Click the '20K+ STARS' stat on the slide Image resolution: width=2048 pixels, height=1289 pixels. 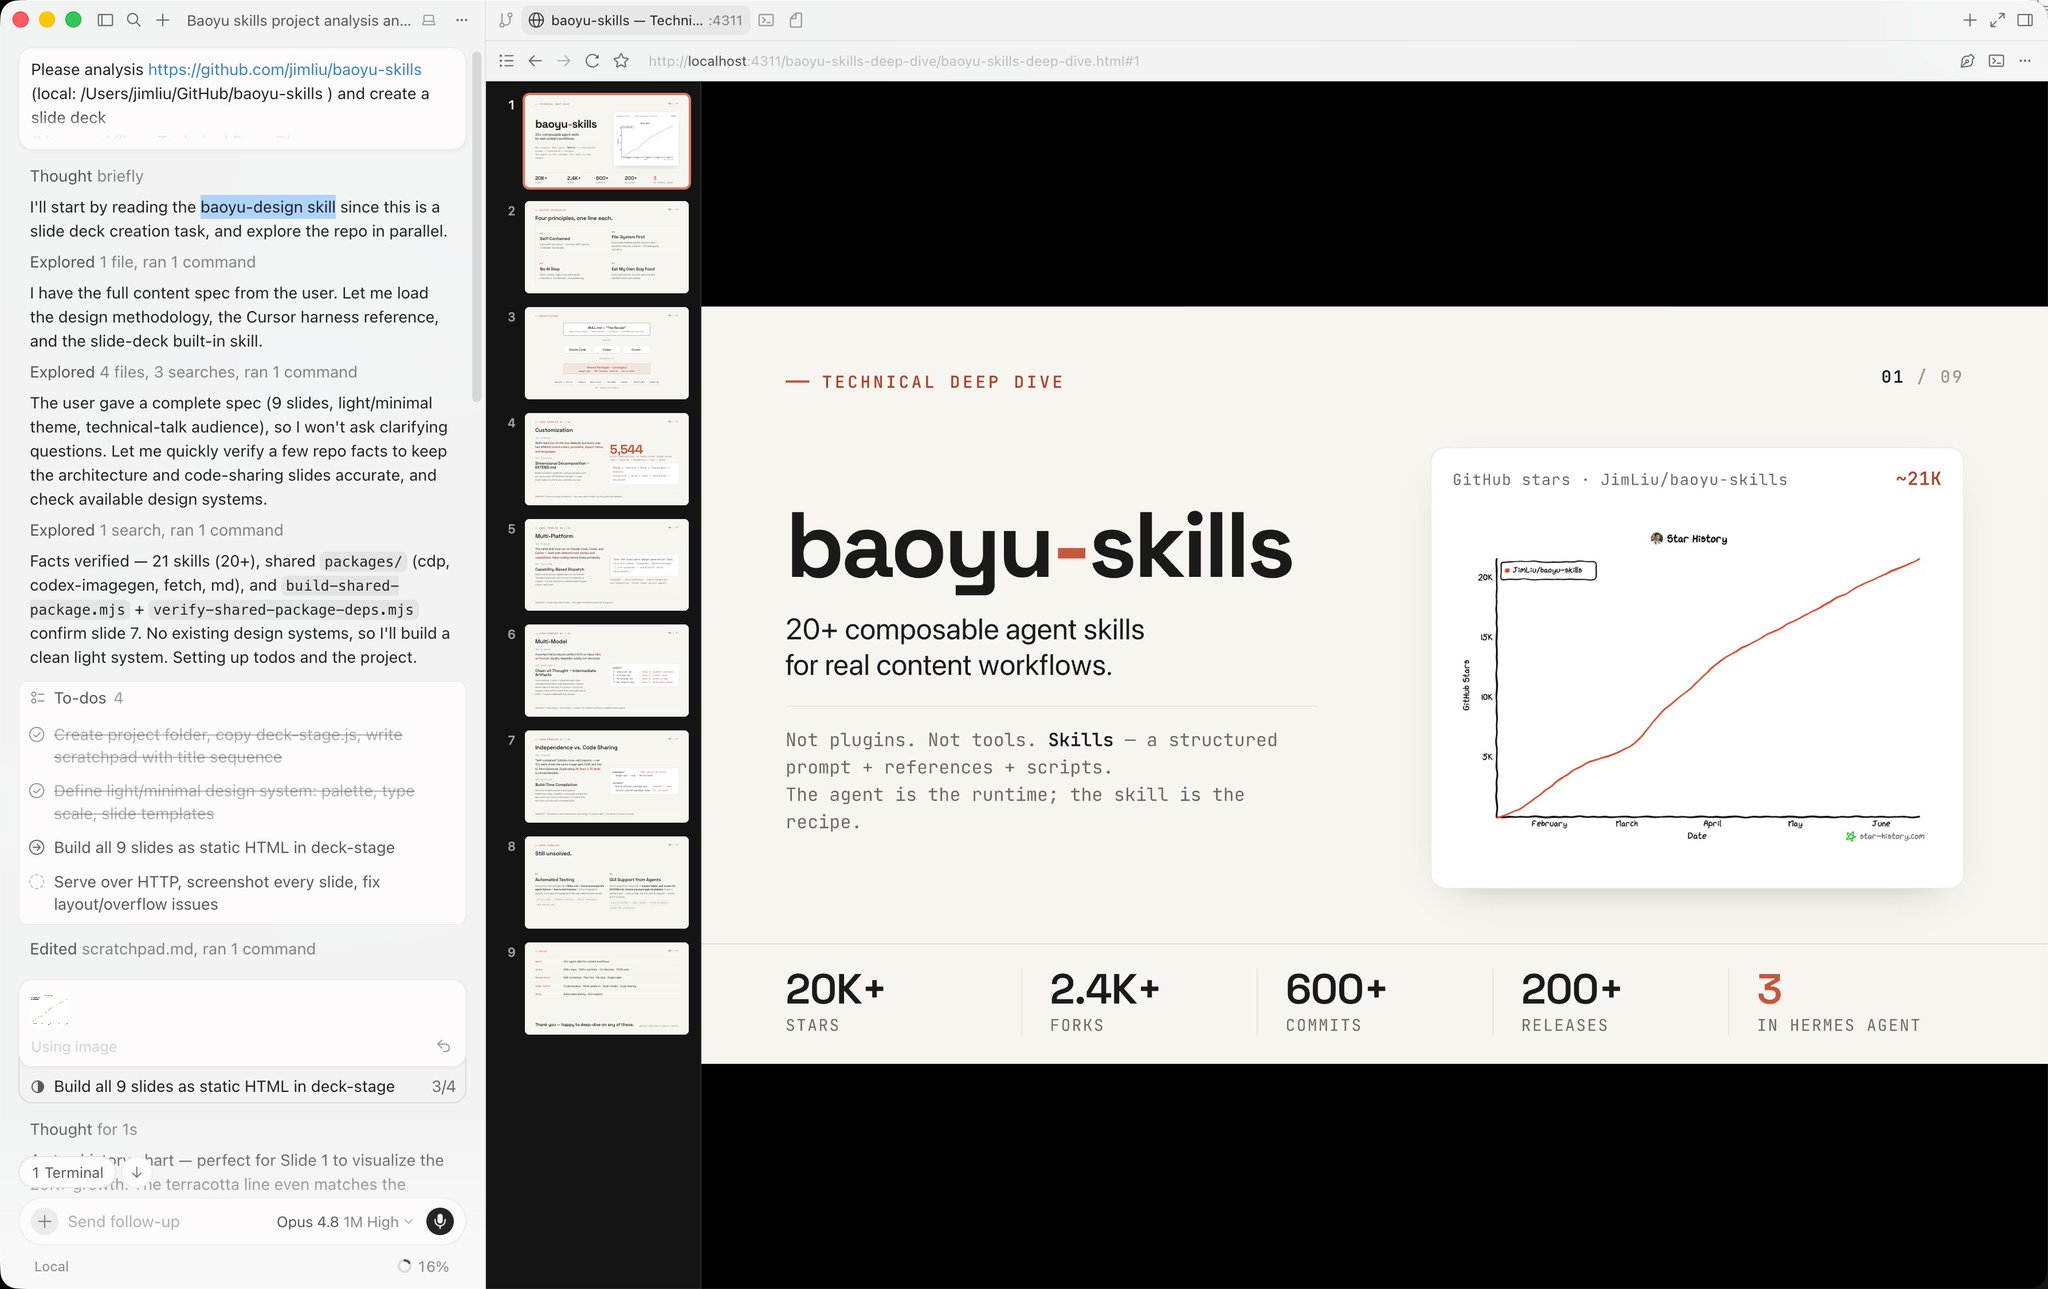click(835, 1002)
